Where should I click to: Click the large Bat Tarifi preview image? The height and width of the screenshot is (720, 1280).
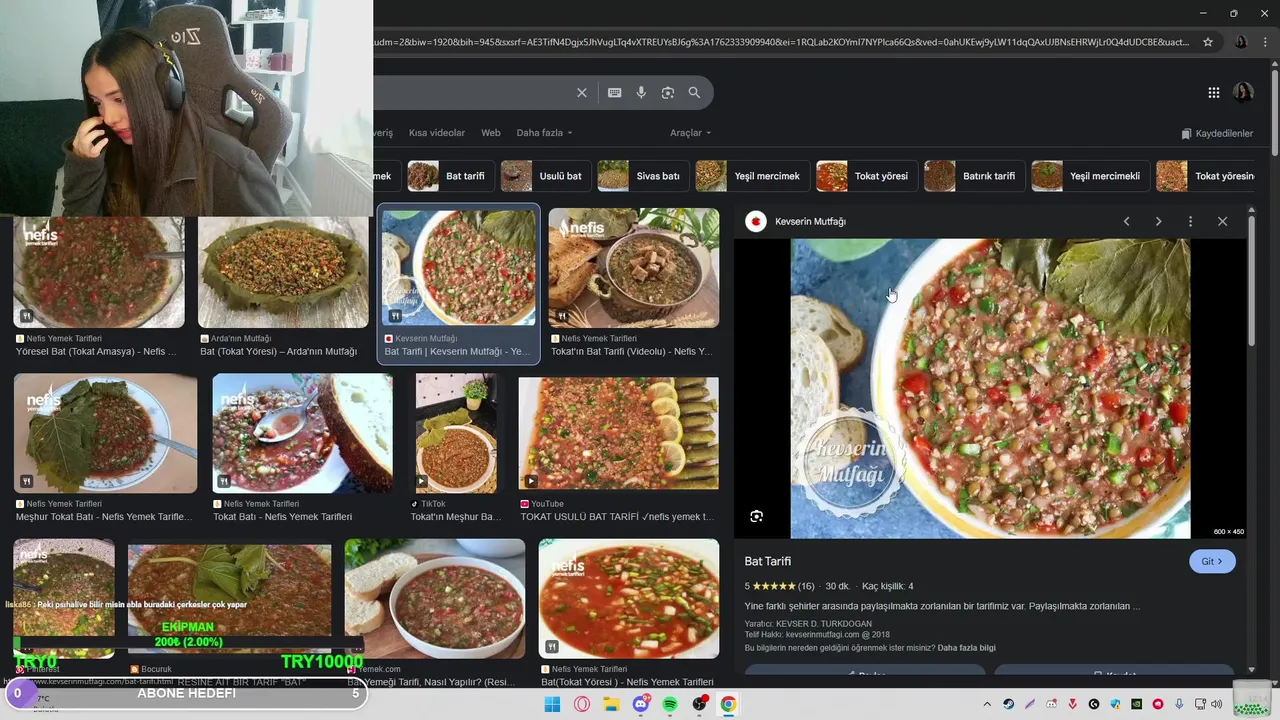(990, 388)
